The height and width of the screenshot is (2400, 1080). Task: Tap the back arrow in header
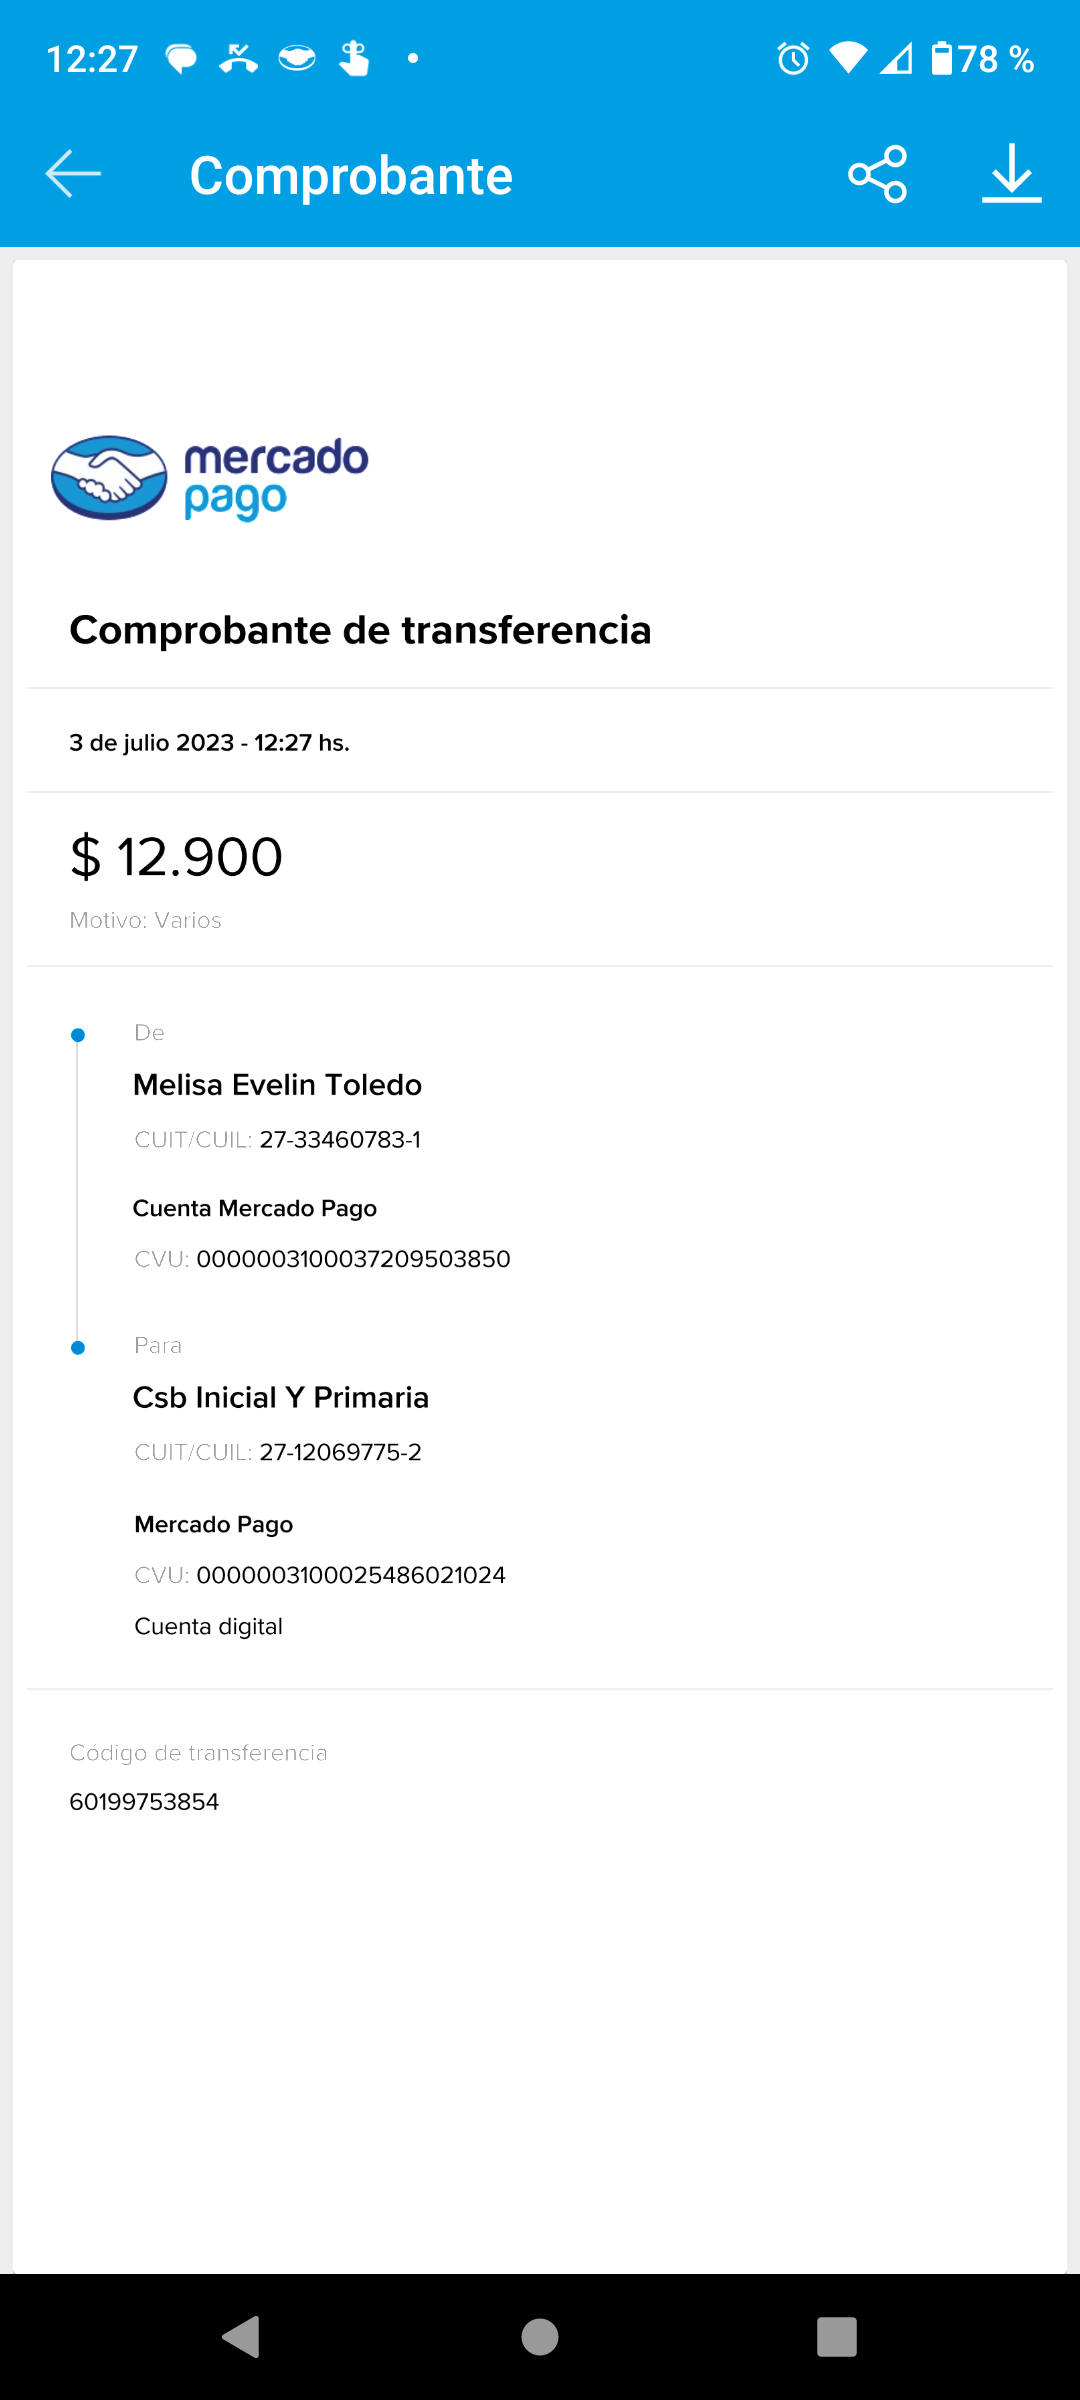pyautogui.click(x=73, y=174)
